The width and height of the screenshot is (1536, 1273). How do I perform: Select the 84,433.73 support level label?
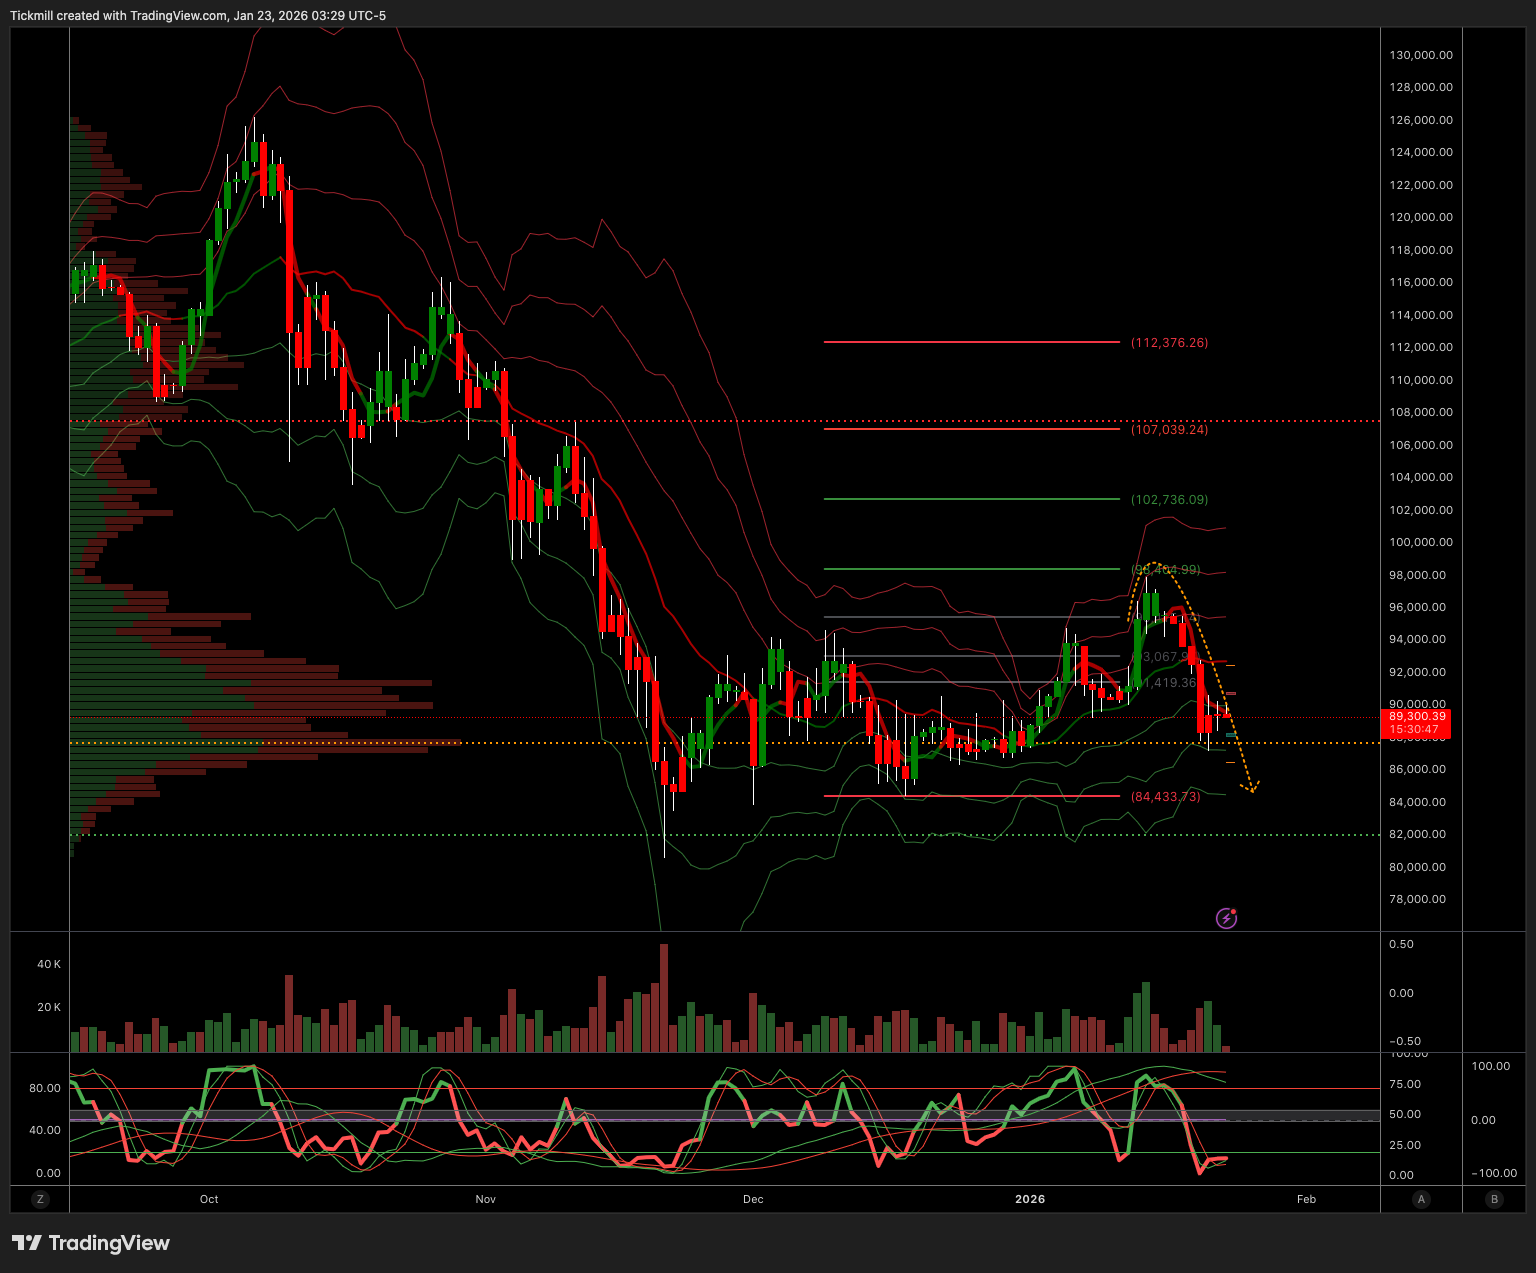pyautogui.click(x=1165, y=796)
